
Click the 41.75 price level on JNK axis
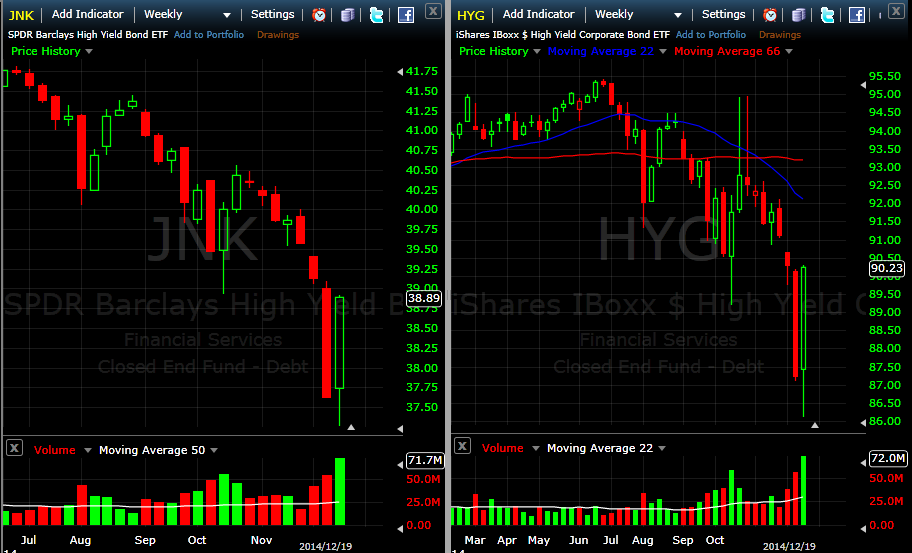pyautogui.click(x=422, y=72)
